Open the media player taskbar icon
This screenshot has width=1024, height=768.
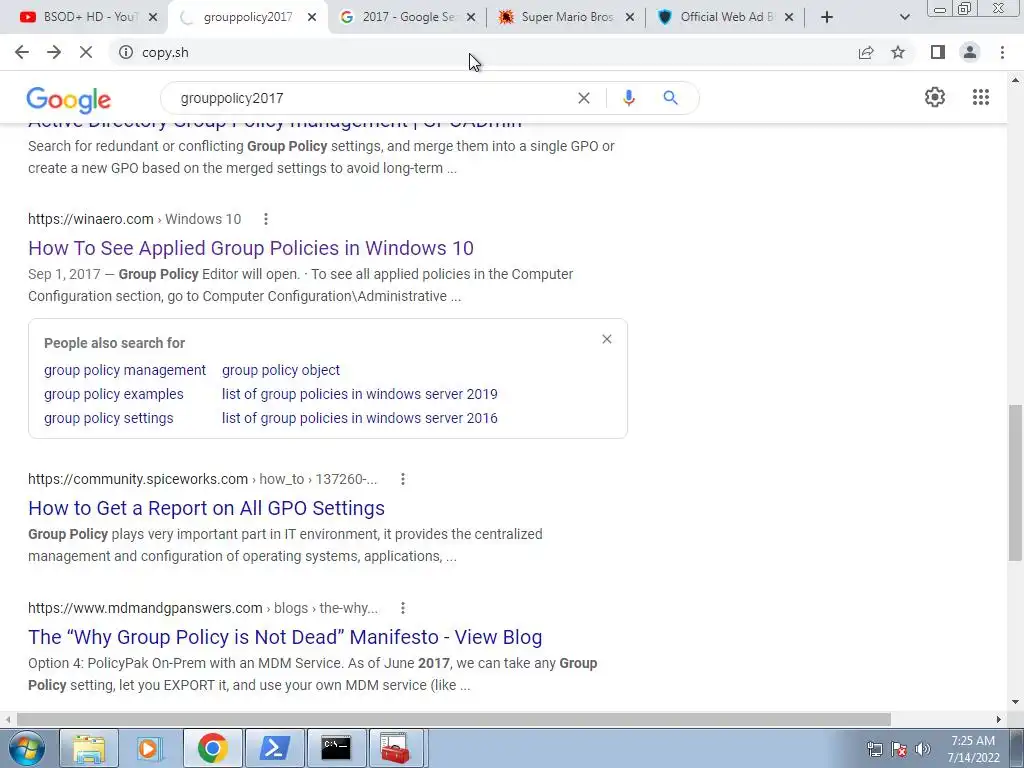coord(150,748)
